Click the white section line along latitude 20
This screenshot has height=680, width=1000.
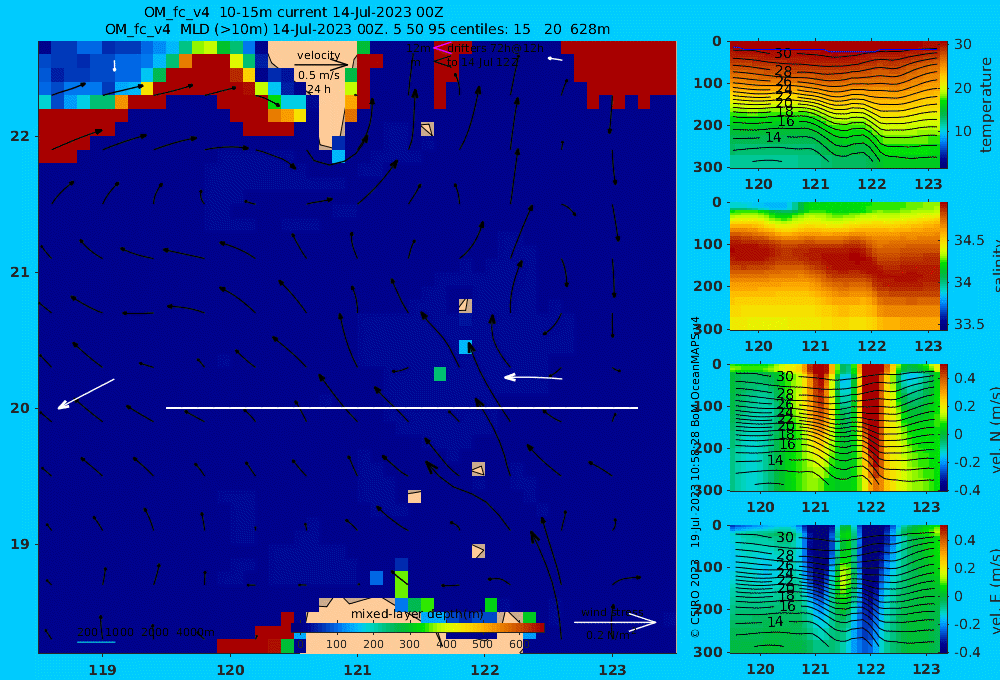click(x=402, y=408)
